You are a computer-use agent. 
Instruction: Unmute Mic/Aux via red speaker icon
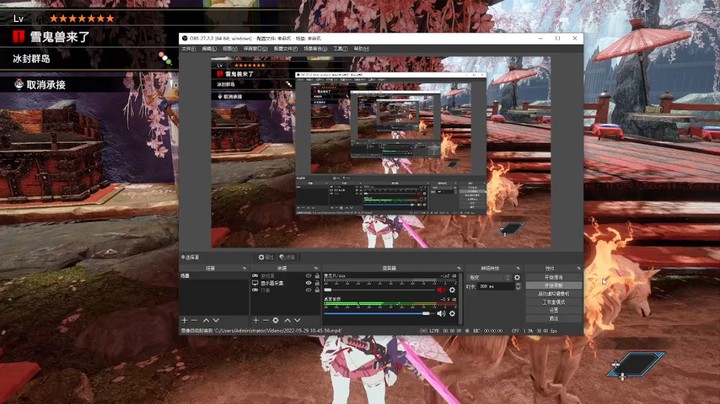point(441,290)
